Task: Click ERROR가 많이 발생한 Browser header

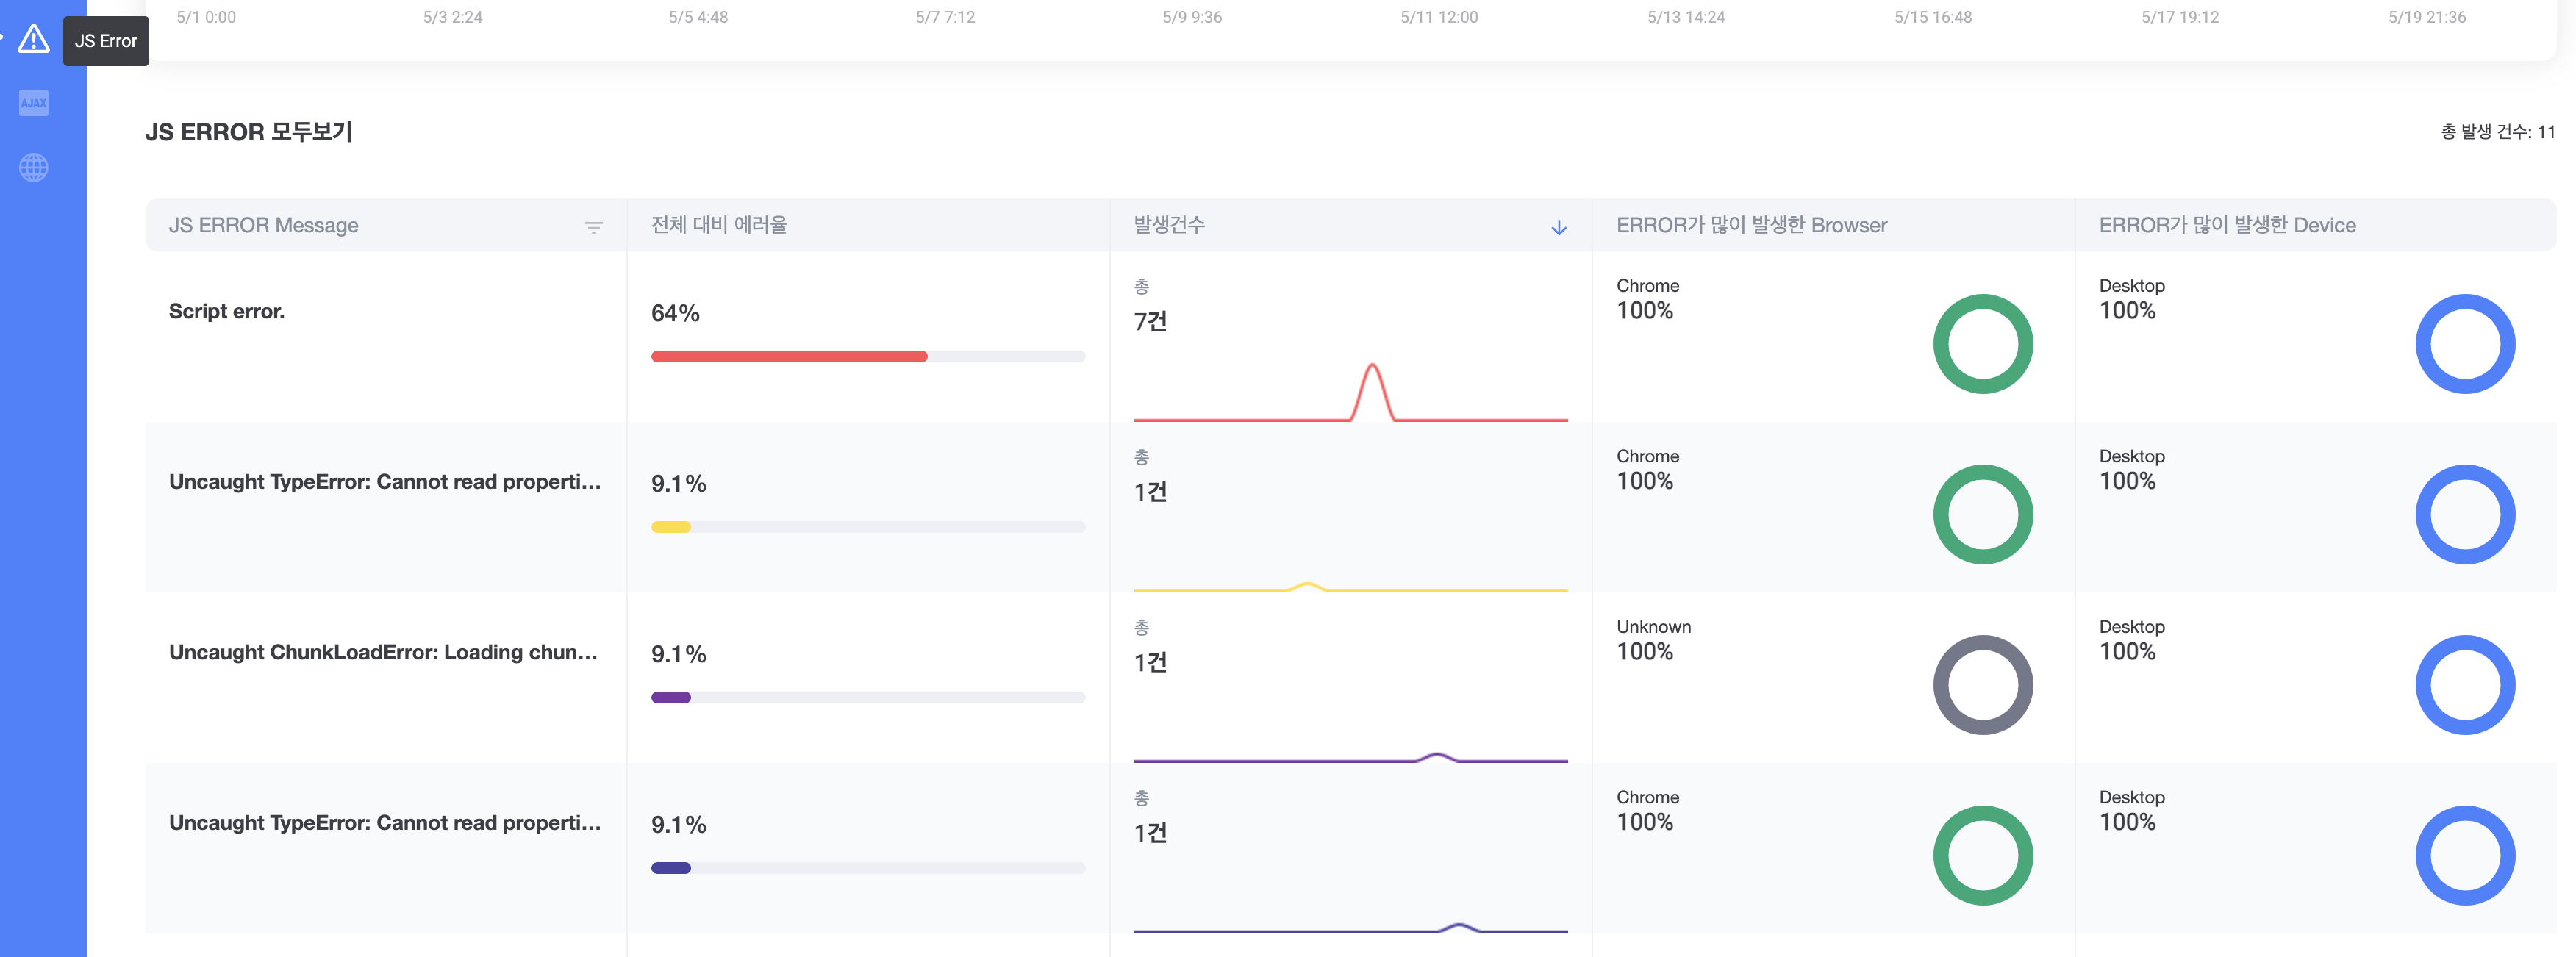Action: [x=1751, y=225]
